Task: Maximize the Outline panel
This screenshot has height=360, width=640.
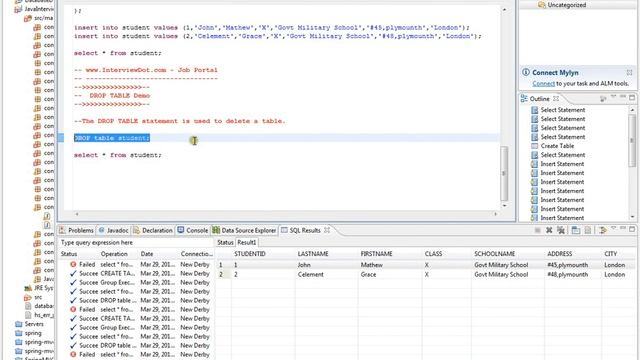Action: pyautogui.click(x=632, y=98)
